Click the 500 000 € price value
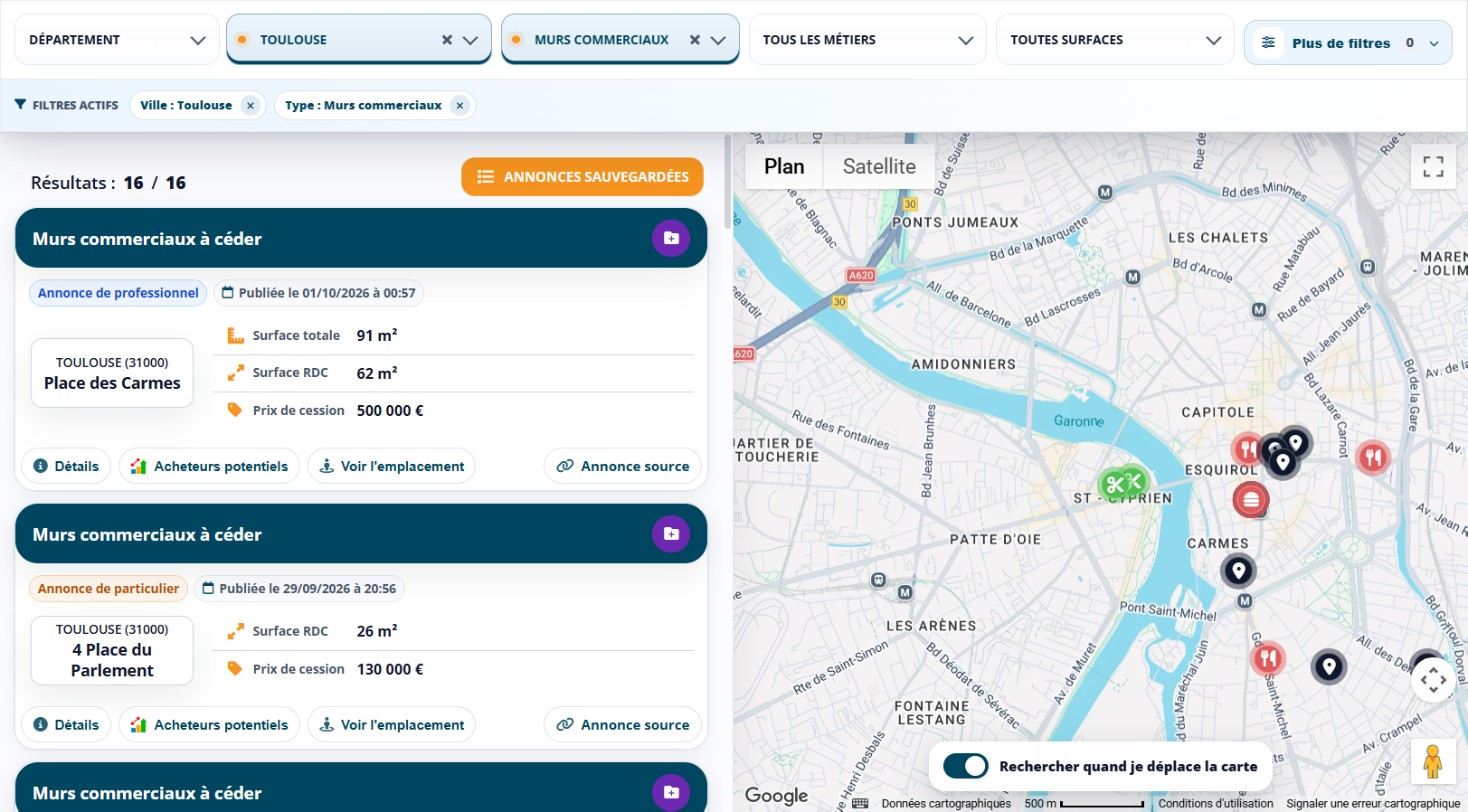This screenshot has width=1468, height=812. tap(390, 411)
